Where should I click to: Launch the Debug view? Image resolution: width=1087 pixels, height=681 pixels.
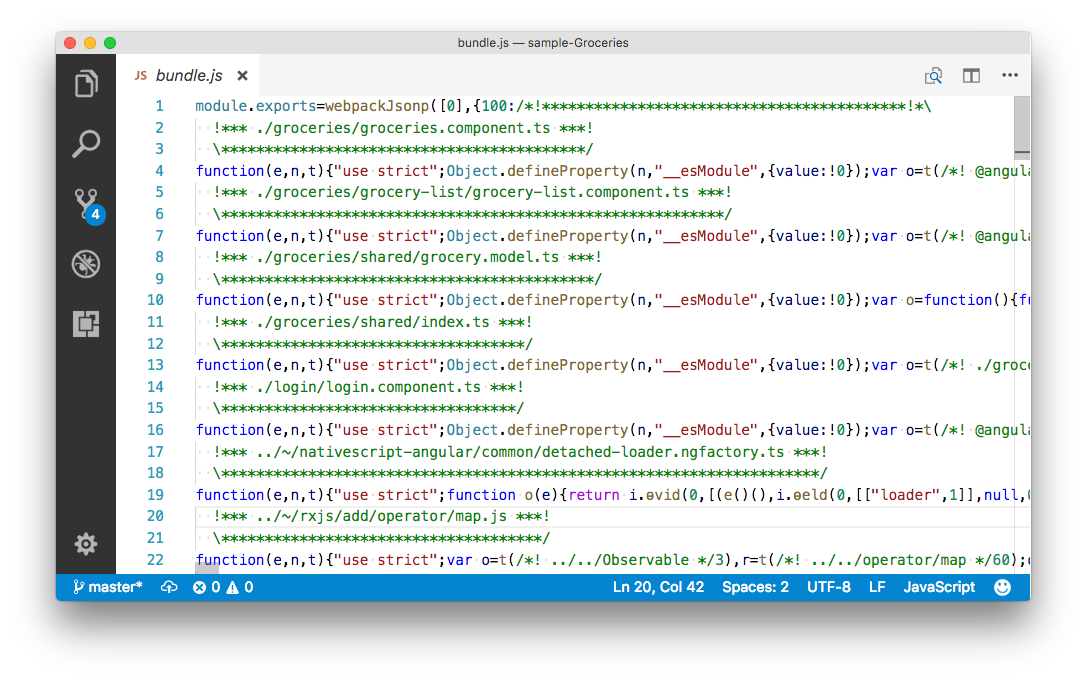click(86, 264)
